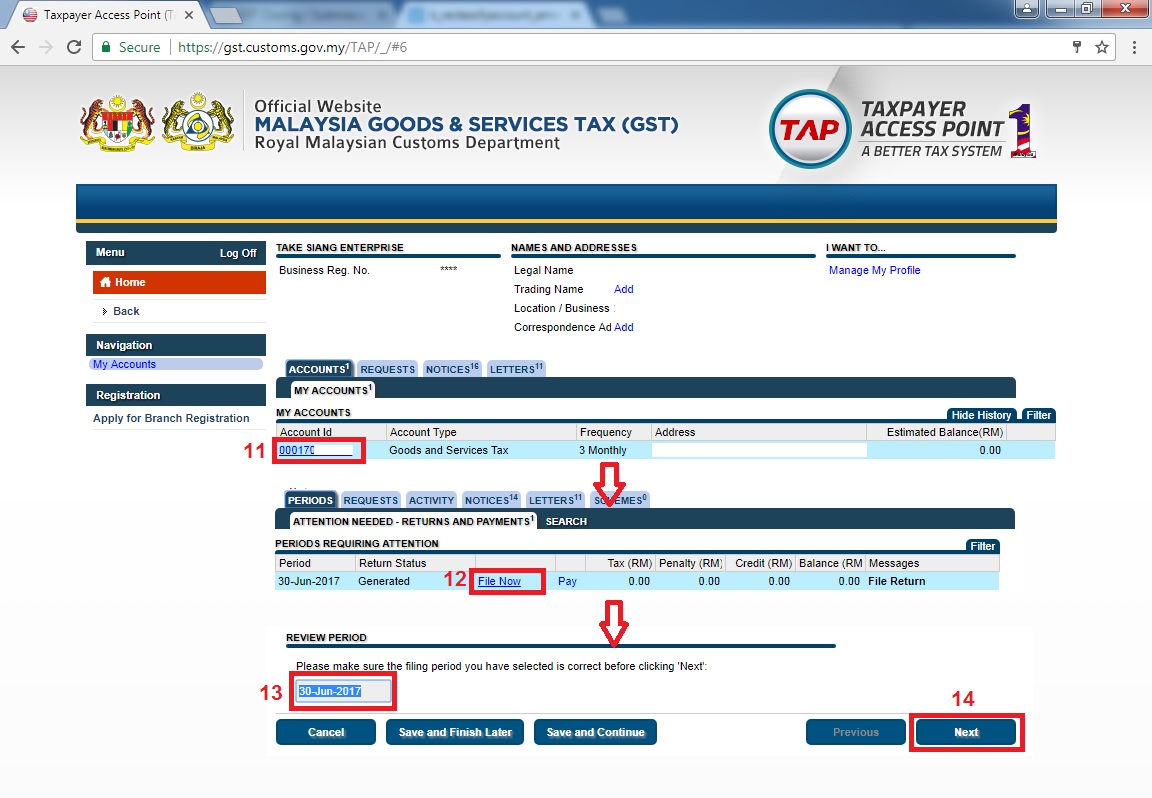Image resolution: width=1152 pixels, height=798 pixels.
Task: Expand the Back menu item
Action: click(126, 311)
